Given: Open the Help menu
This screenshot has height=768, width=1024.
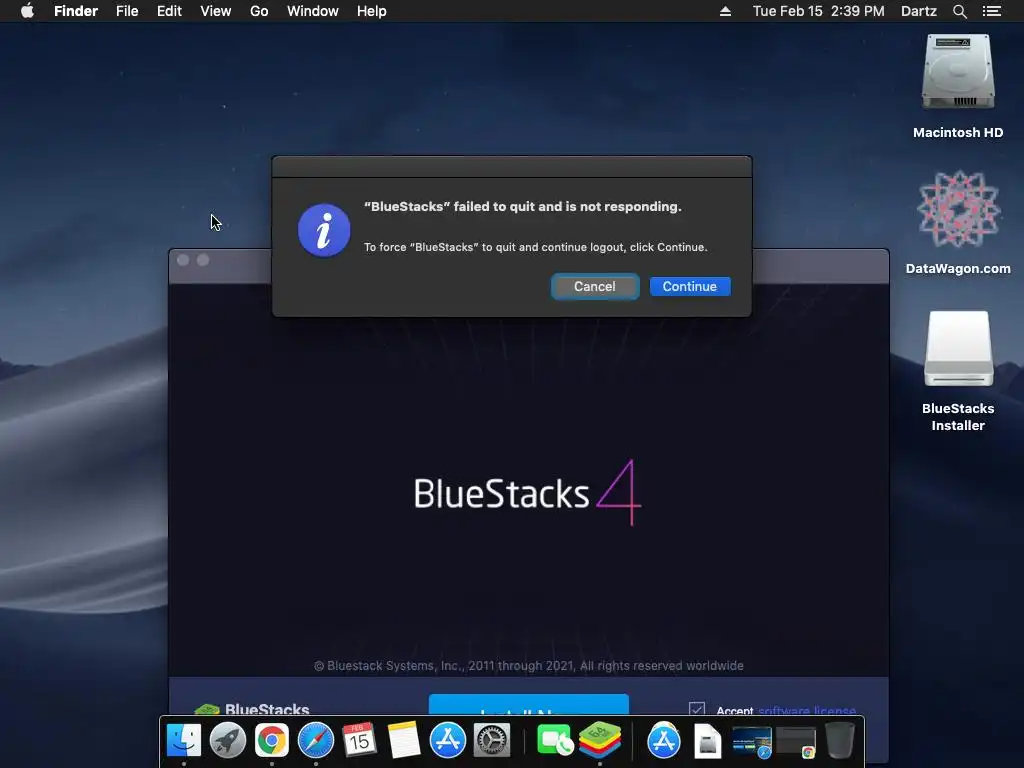Looking at the screenshot, I should (x=372, y=11).
